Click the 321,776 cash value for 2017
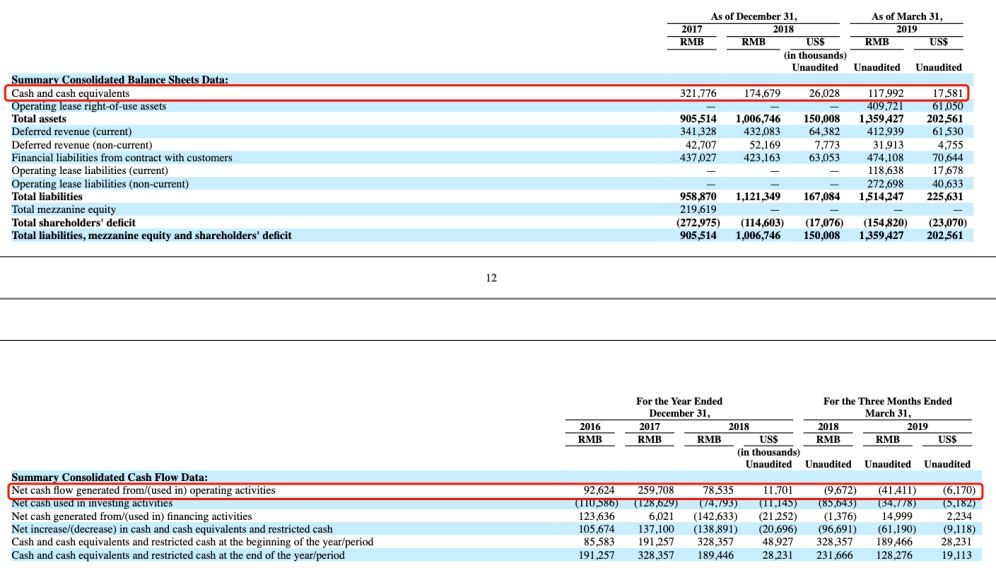Screen dimensions: 996x568 pyautogui.click(x=699, y=93)
